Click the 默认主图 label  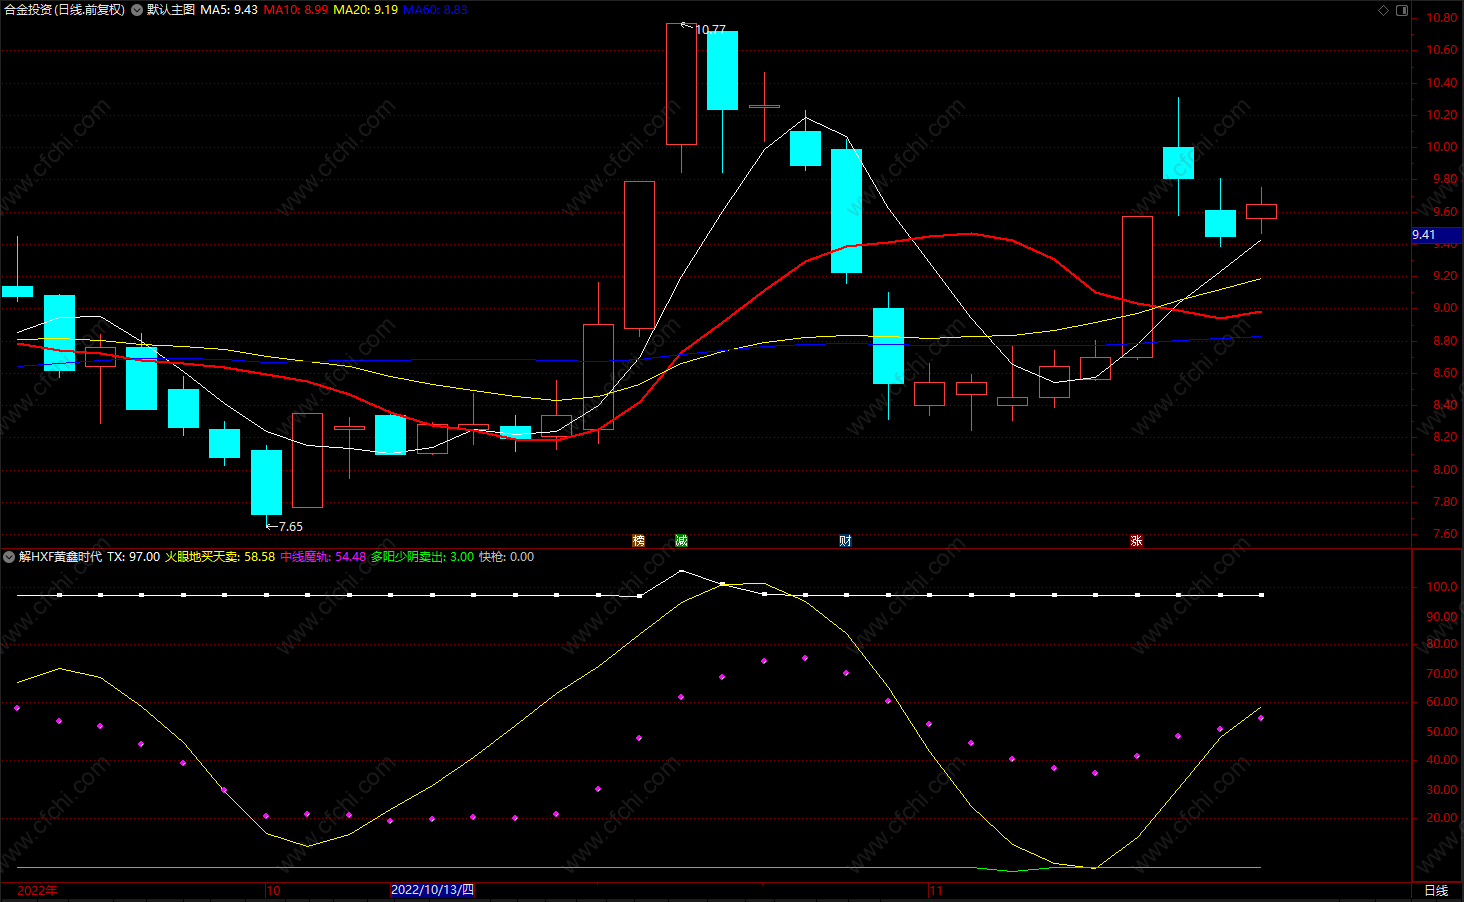[x=171, y=10]
